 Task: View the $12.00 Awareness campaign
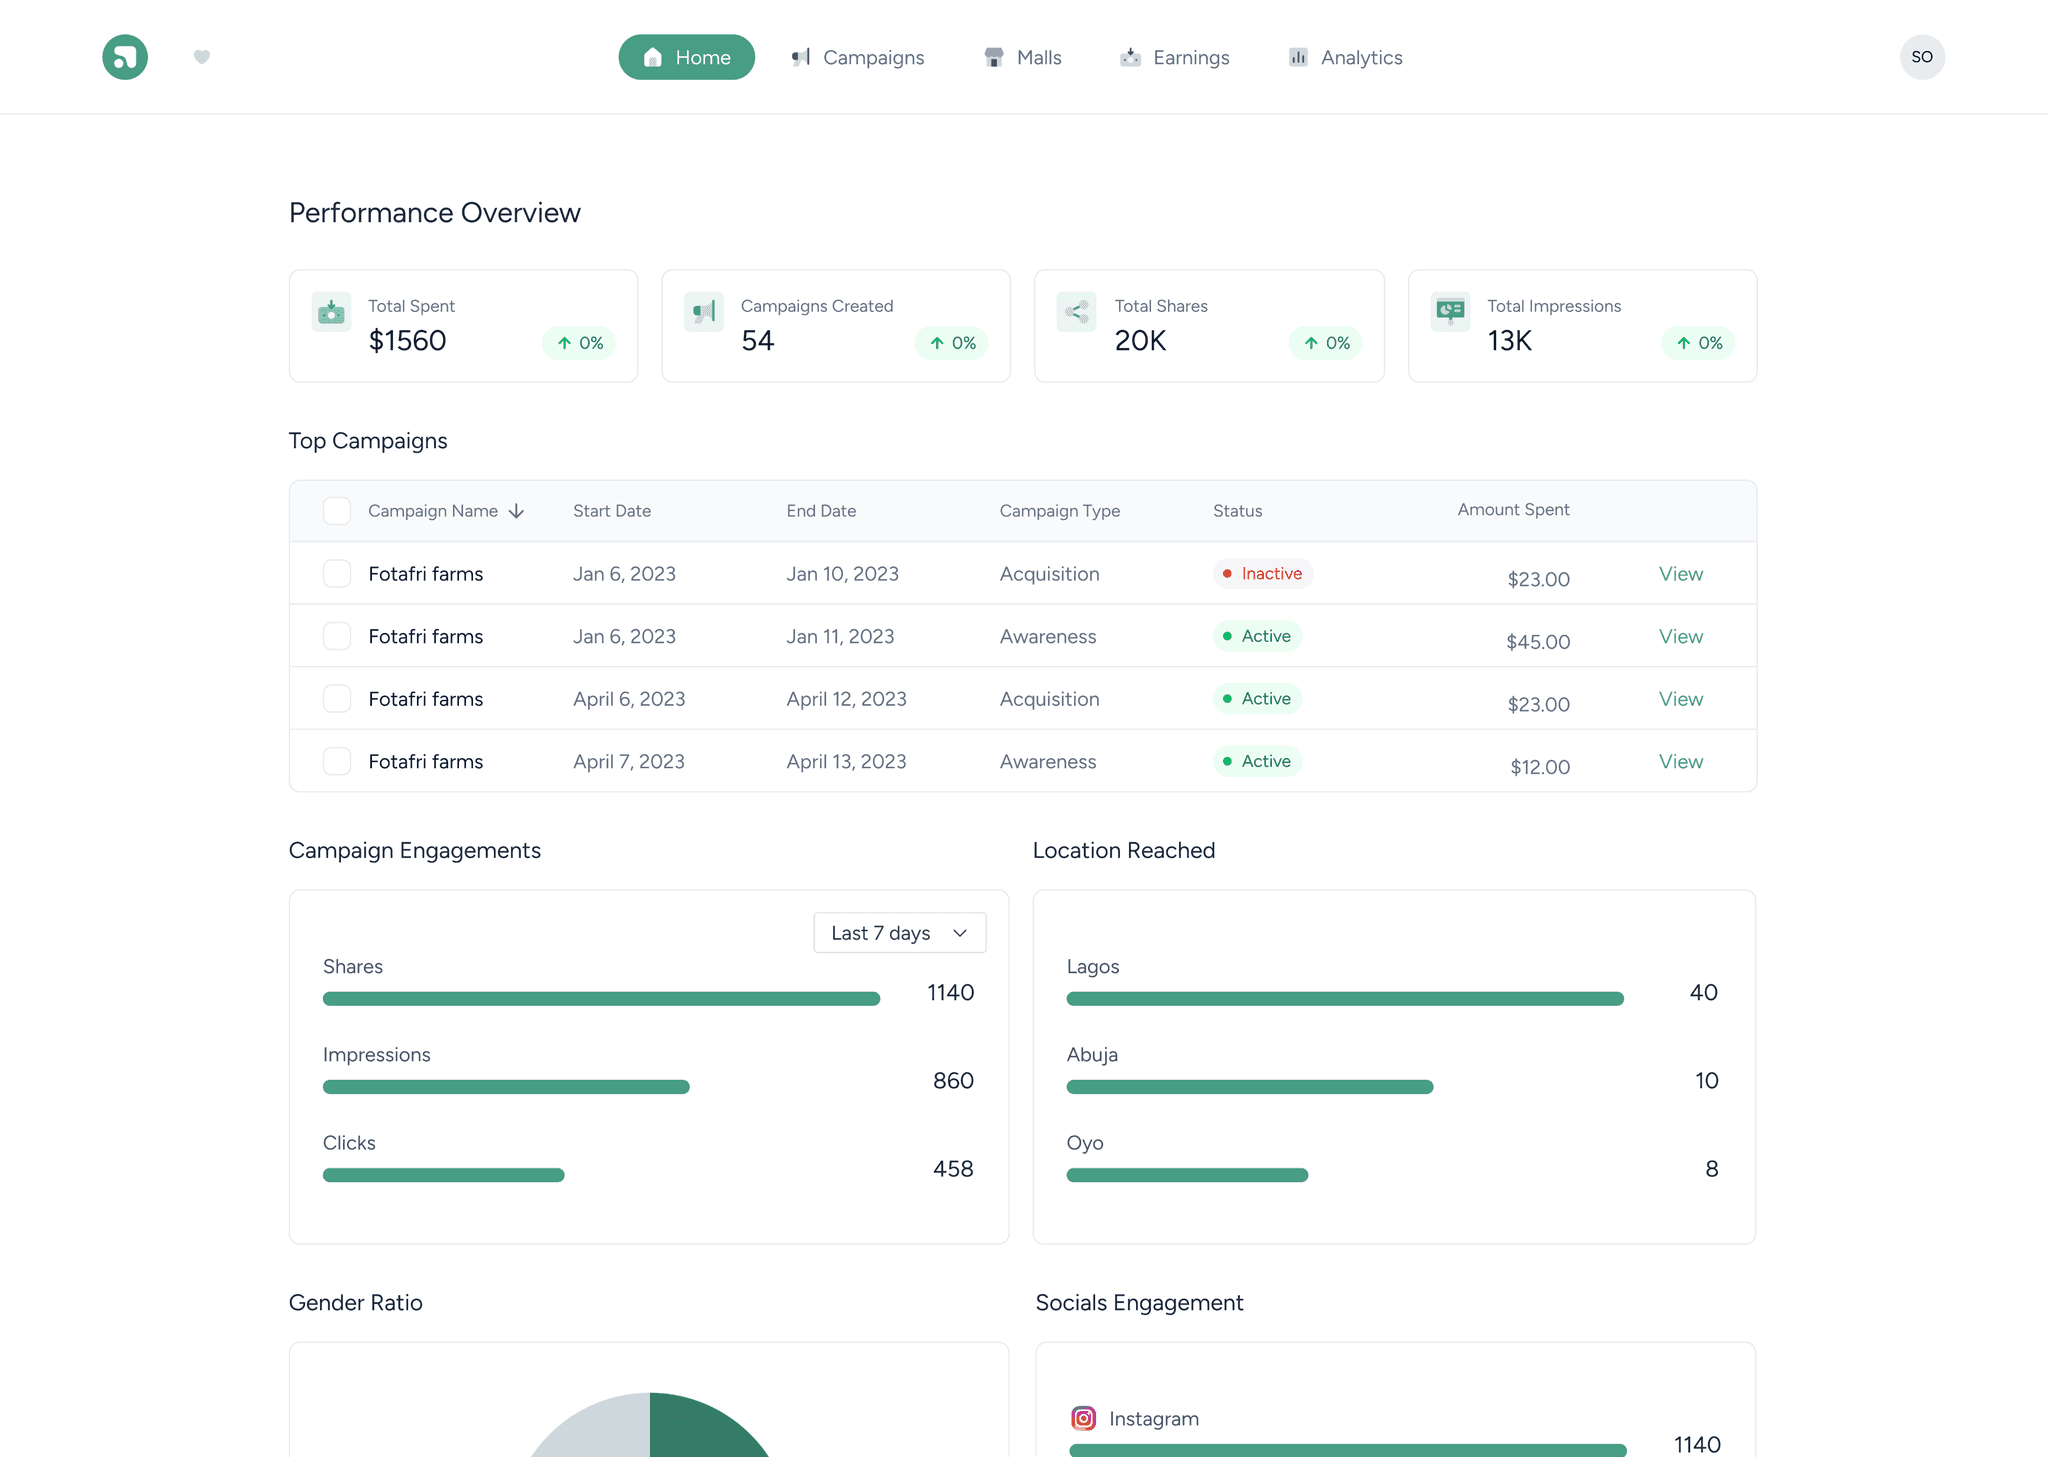1680,761
